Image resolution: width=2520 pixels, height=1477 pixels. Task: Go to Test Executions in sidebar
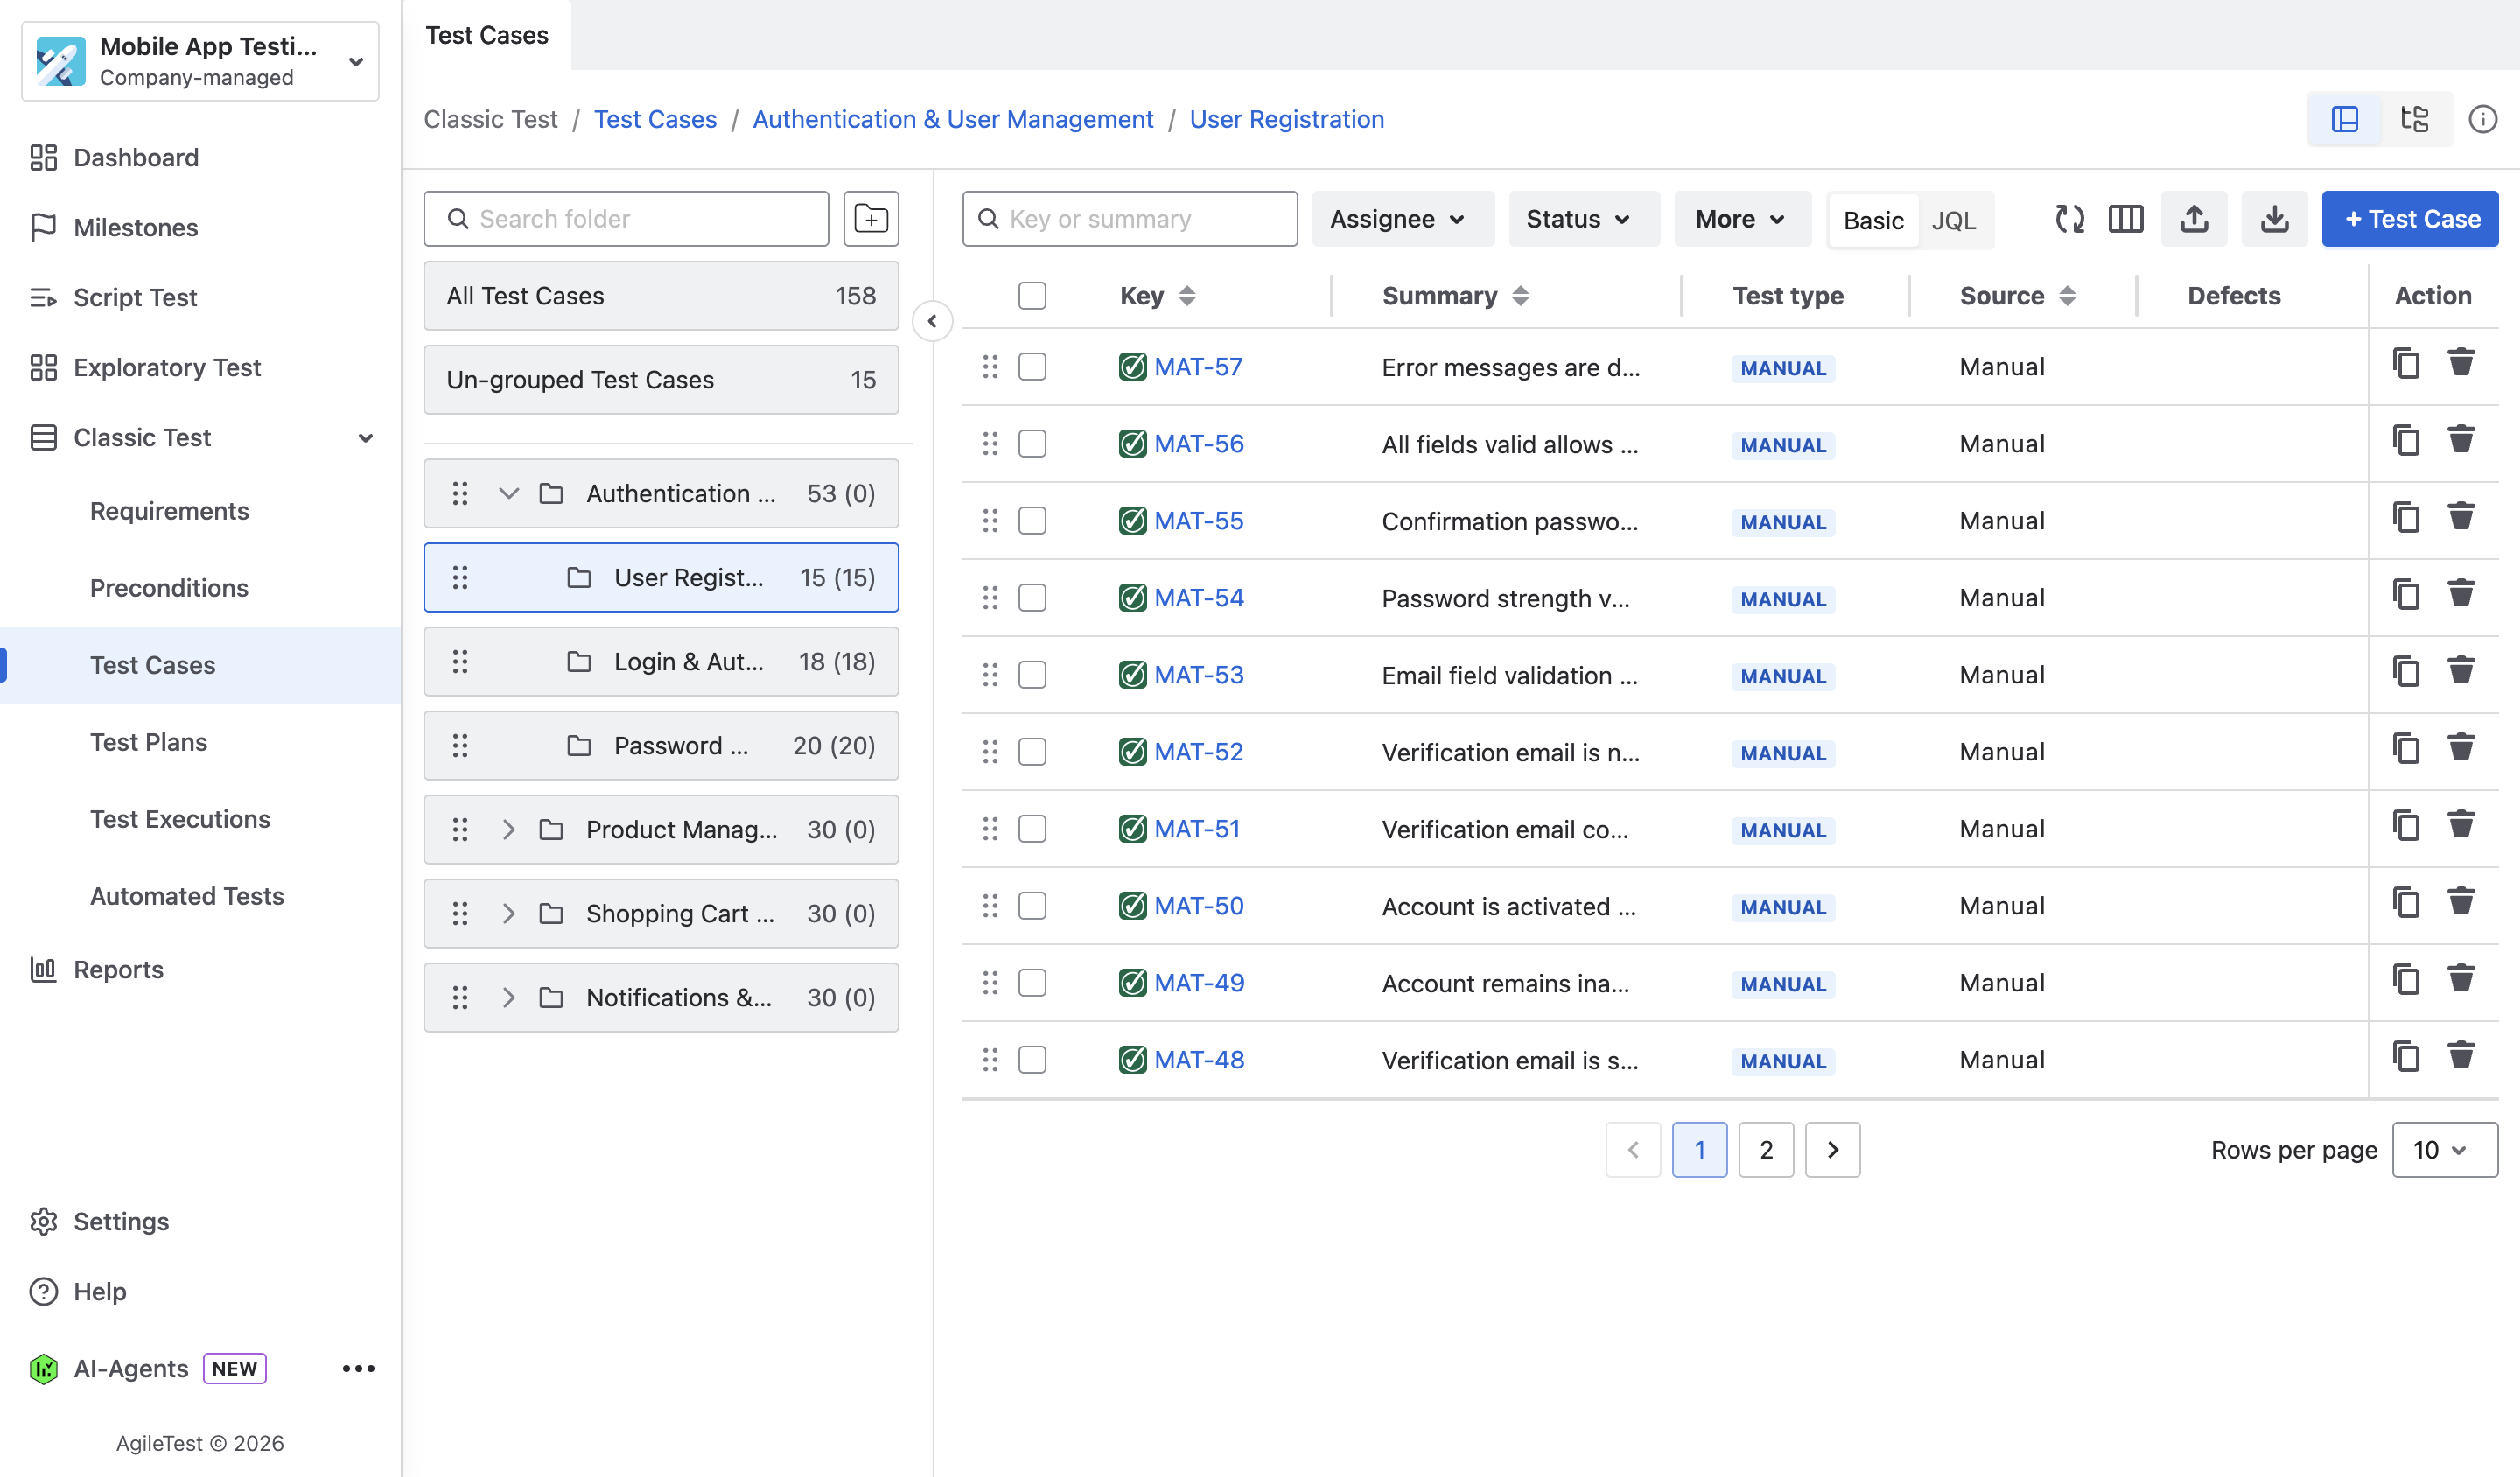coord(180,819)
